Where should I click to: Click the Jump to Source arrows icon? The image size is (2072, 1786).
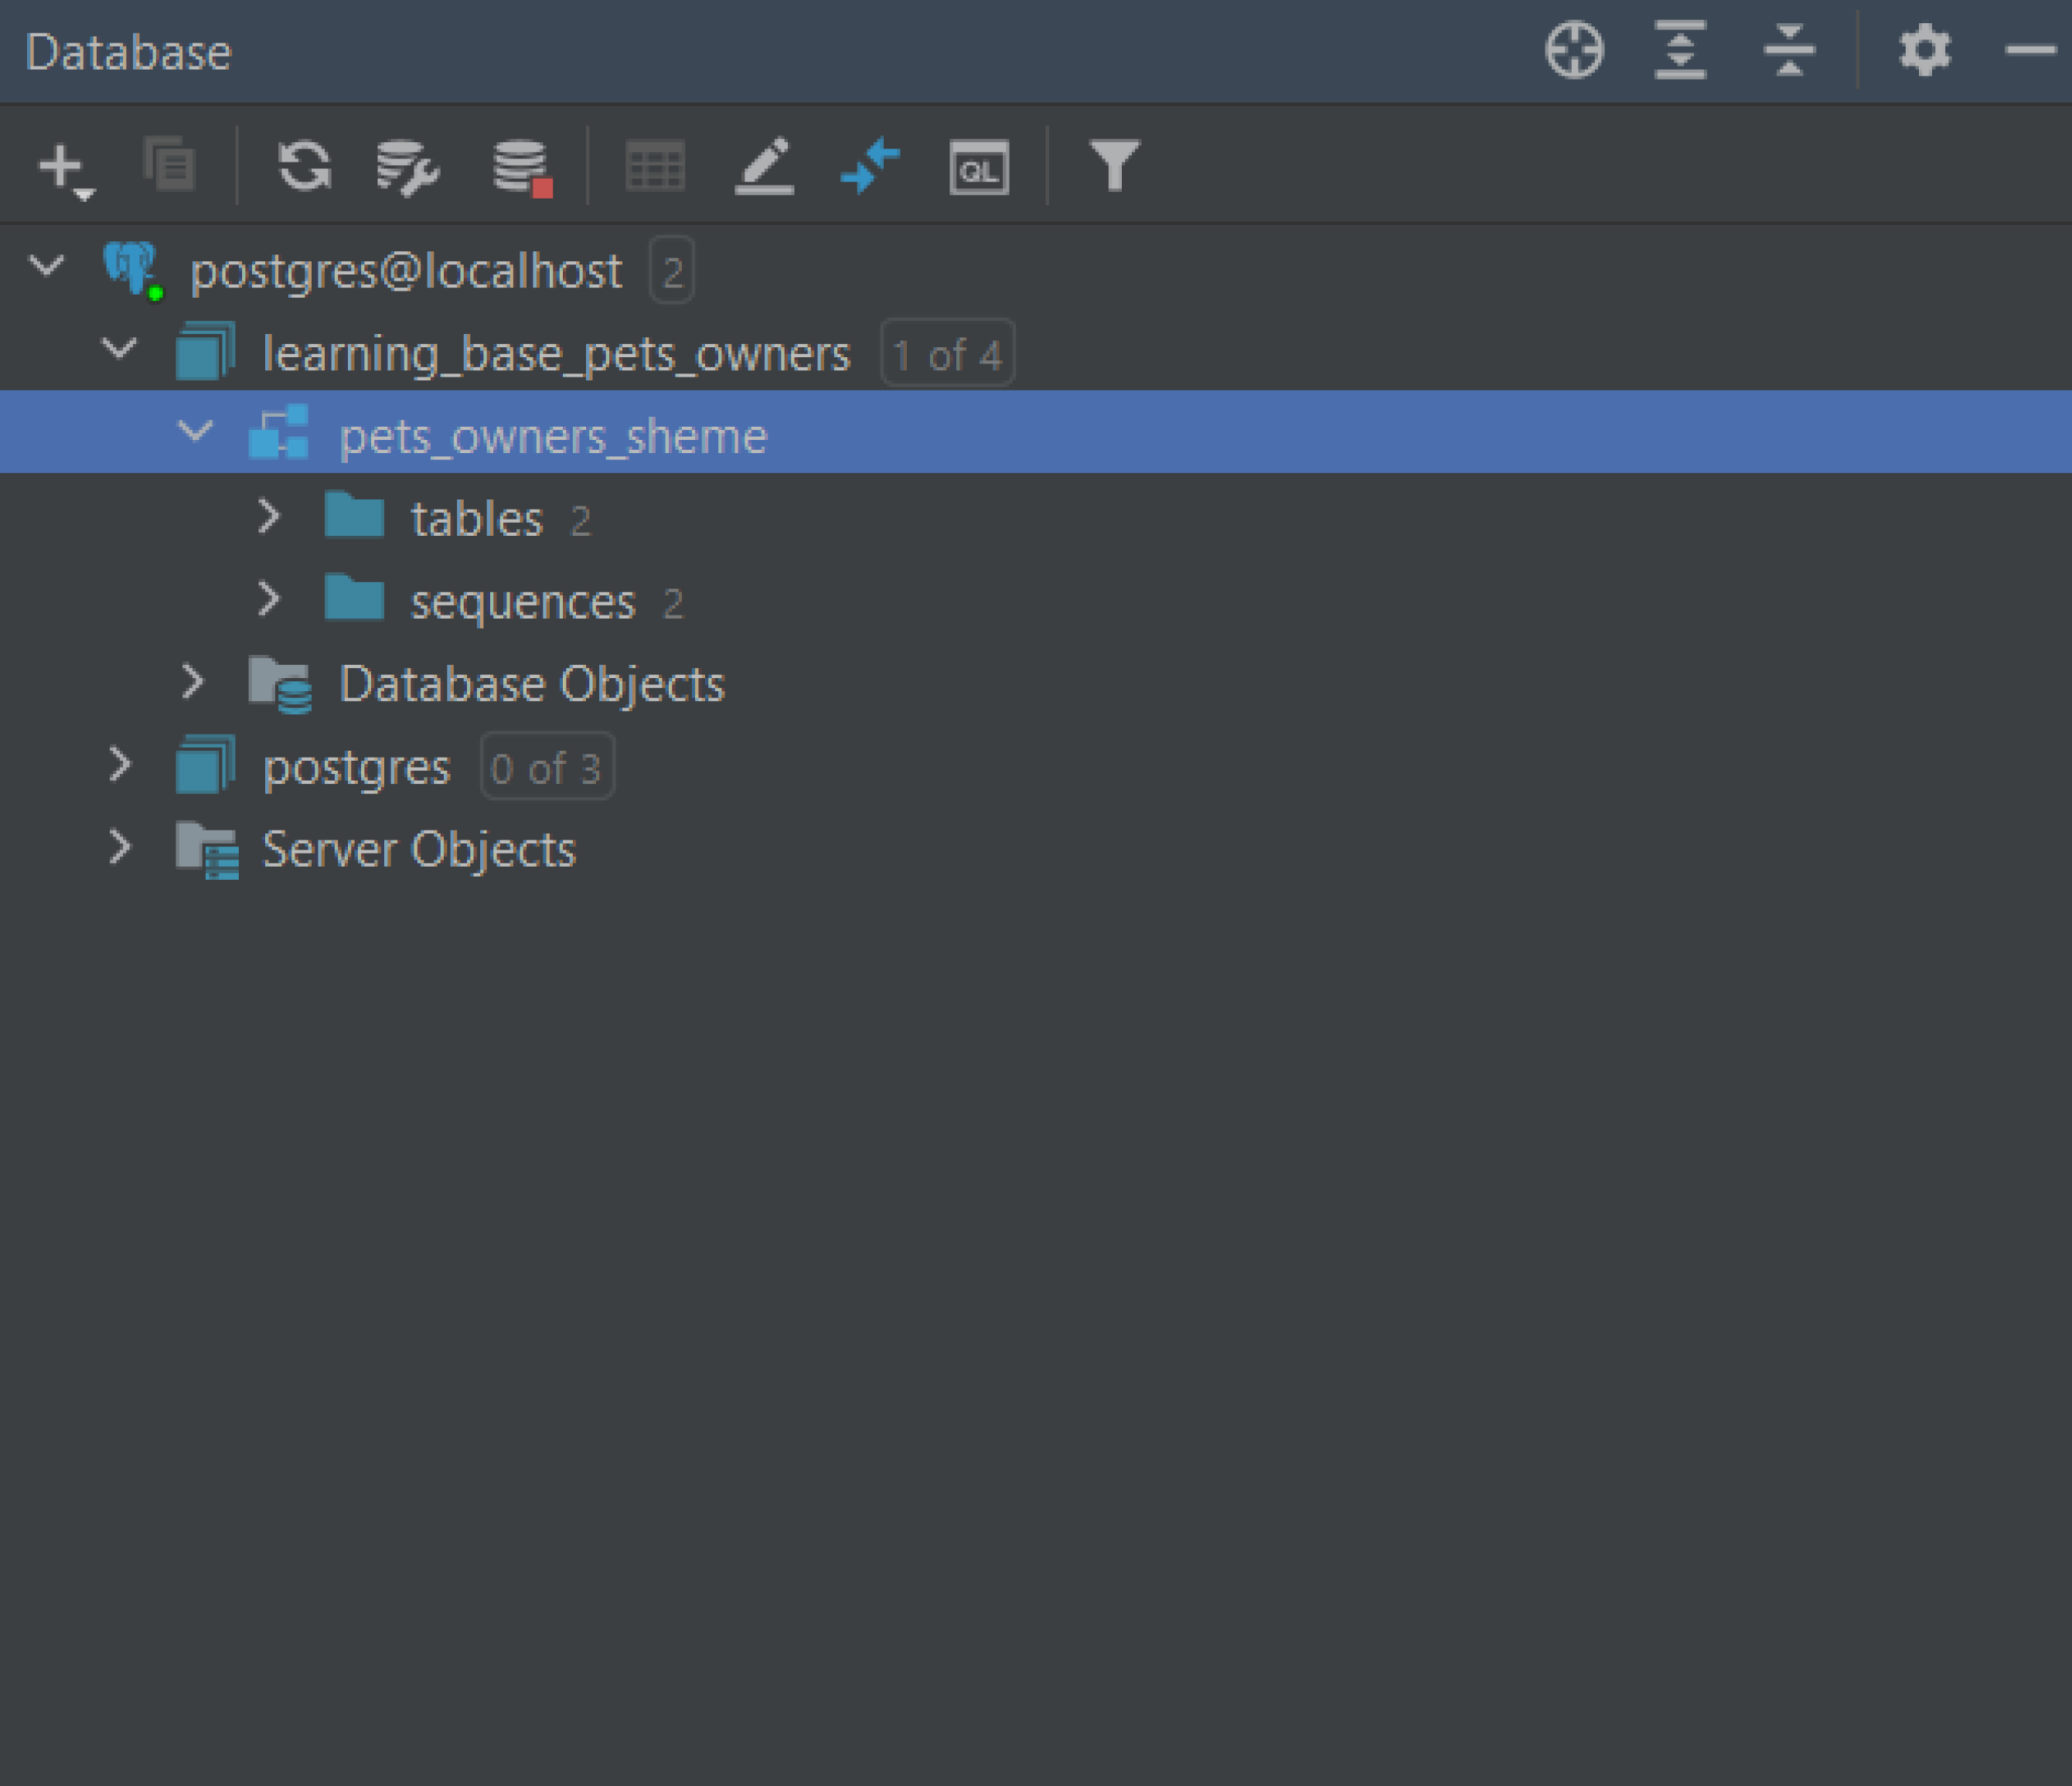[x=871, y=165]
